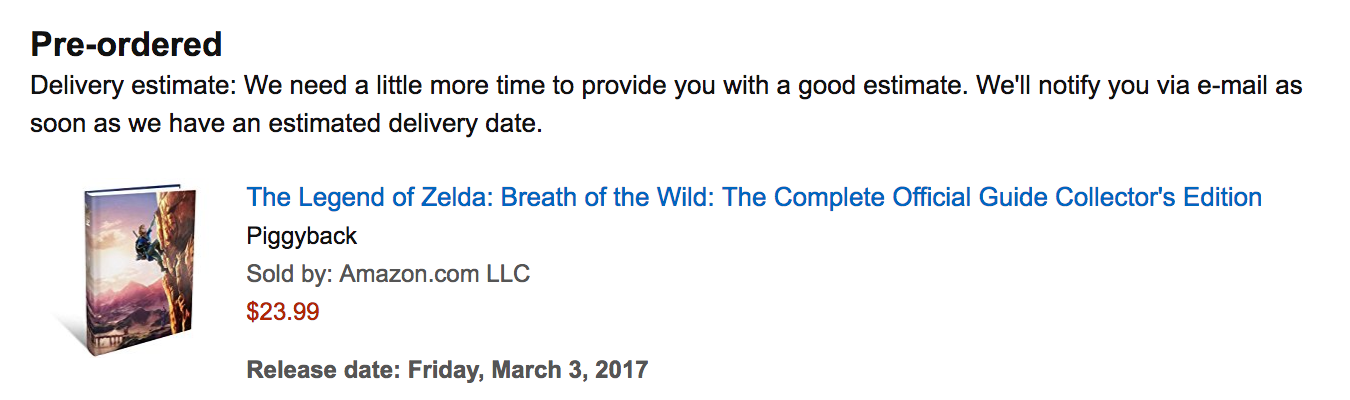Click the 'Release date:' label
Viewport: 1350px width, 400px height.
click(x=323, y=370)
